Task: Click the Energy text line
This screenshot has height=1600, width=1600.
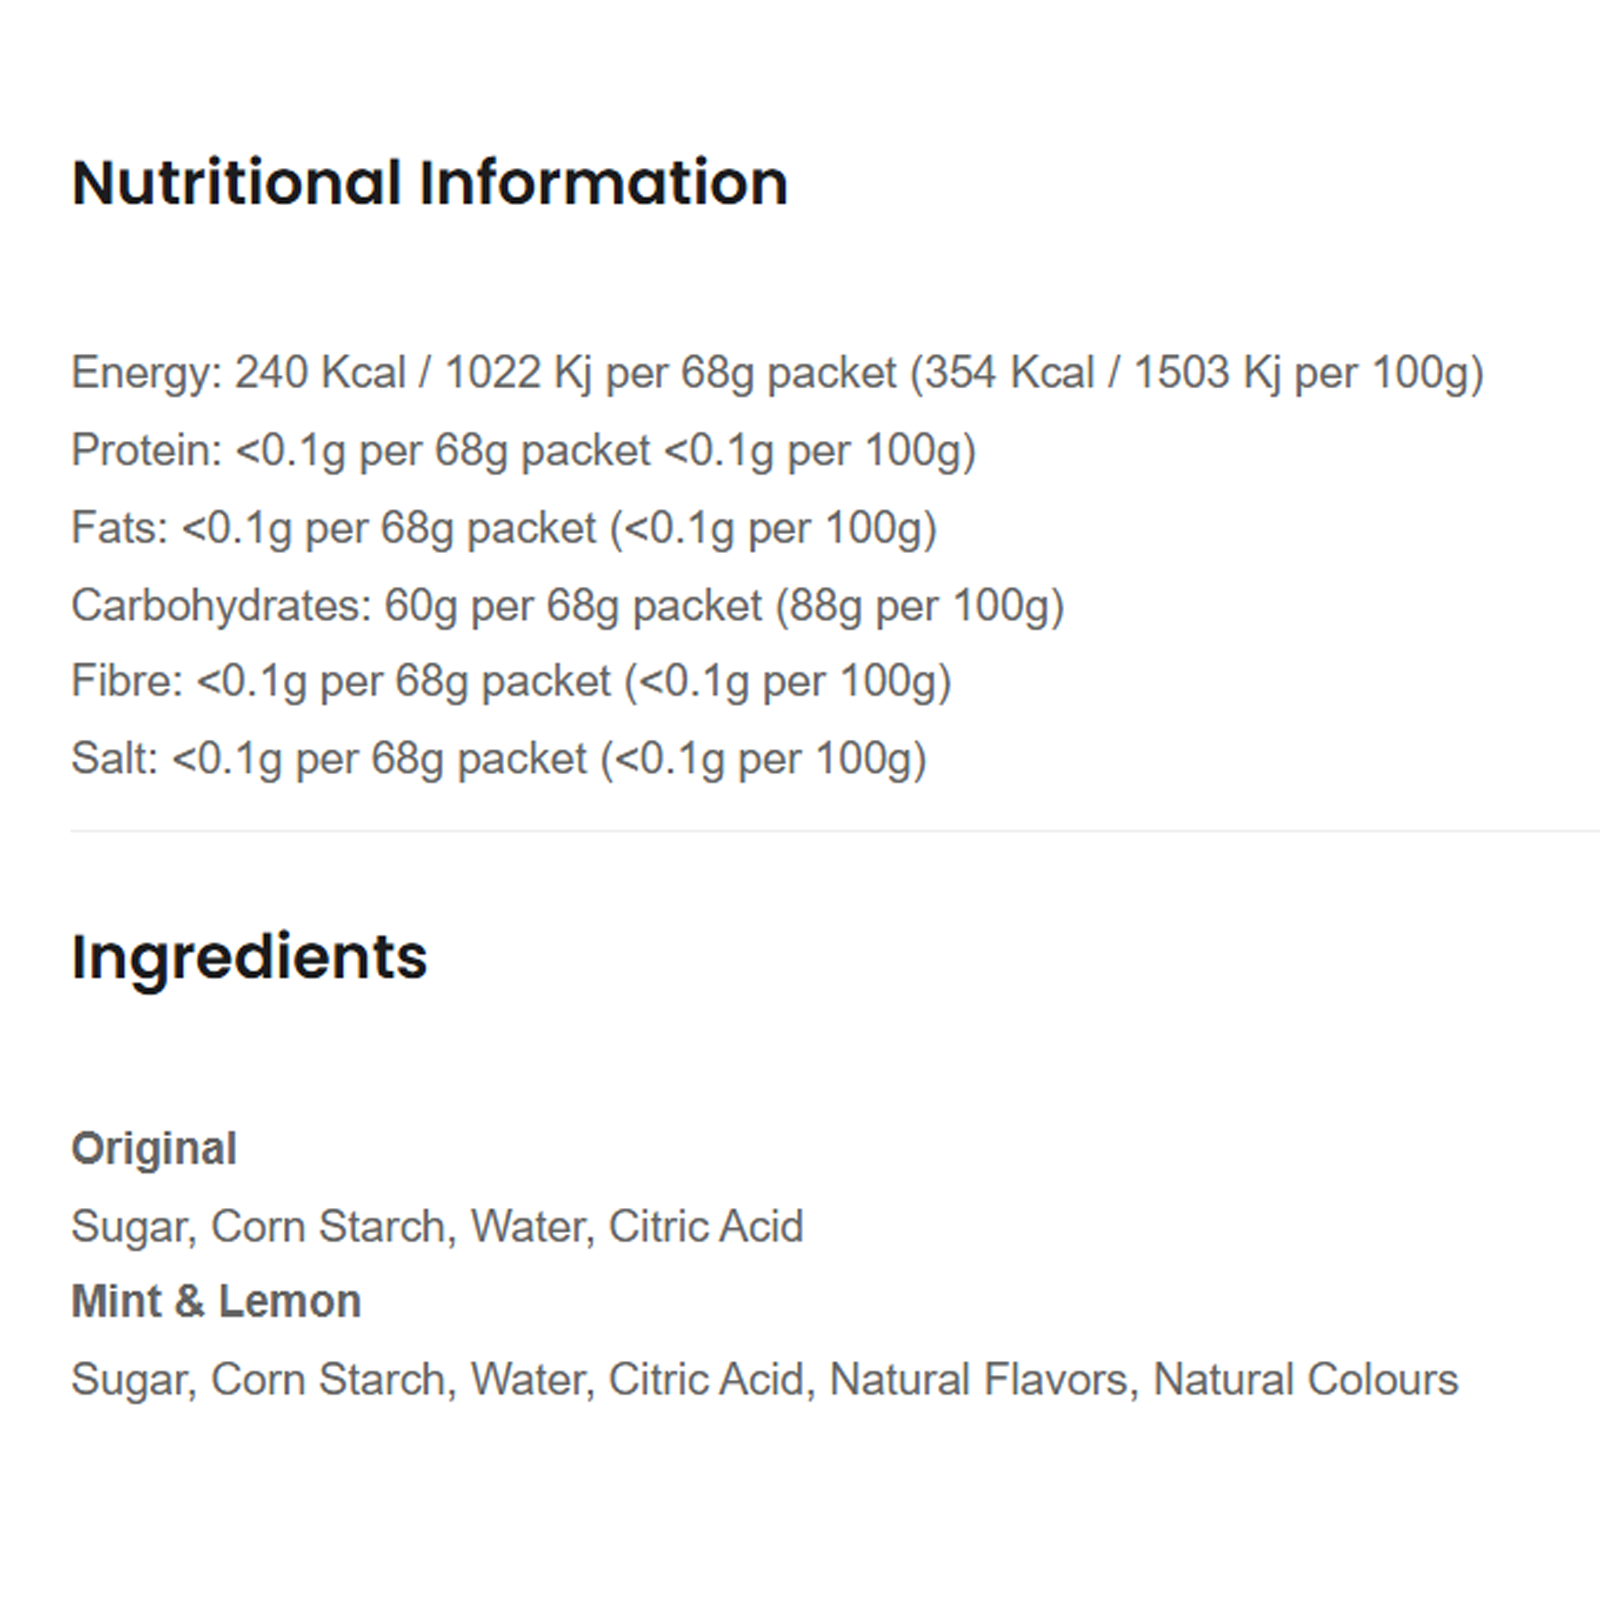Action: pyautogui.click(x=776, y=373)
